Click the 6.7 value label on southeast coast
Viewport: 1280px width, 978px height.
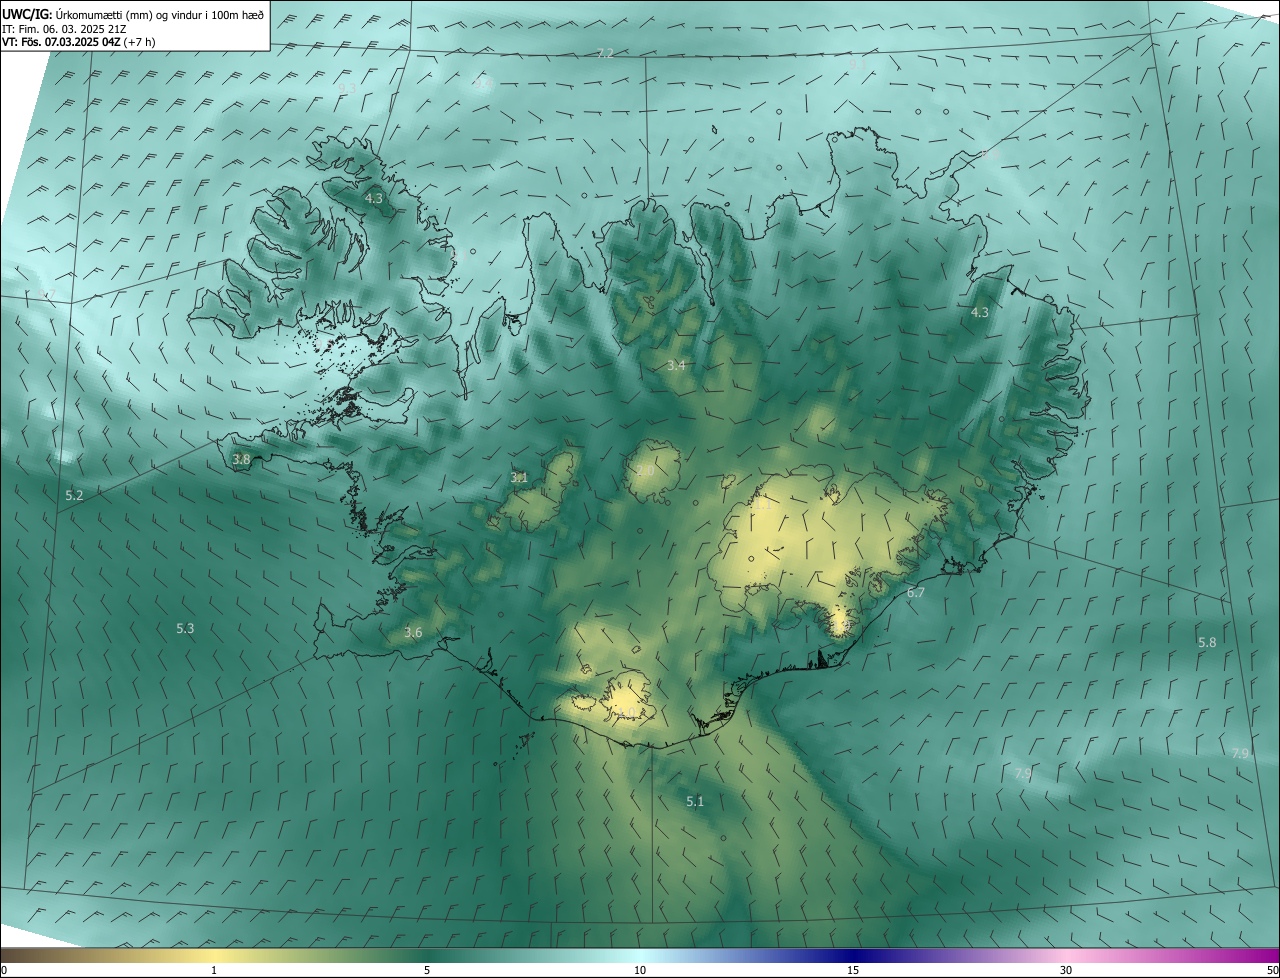[916, 593]
